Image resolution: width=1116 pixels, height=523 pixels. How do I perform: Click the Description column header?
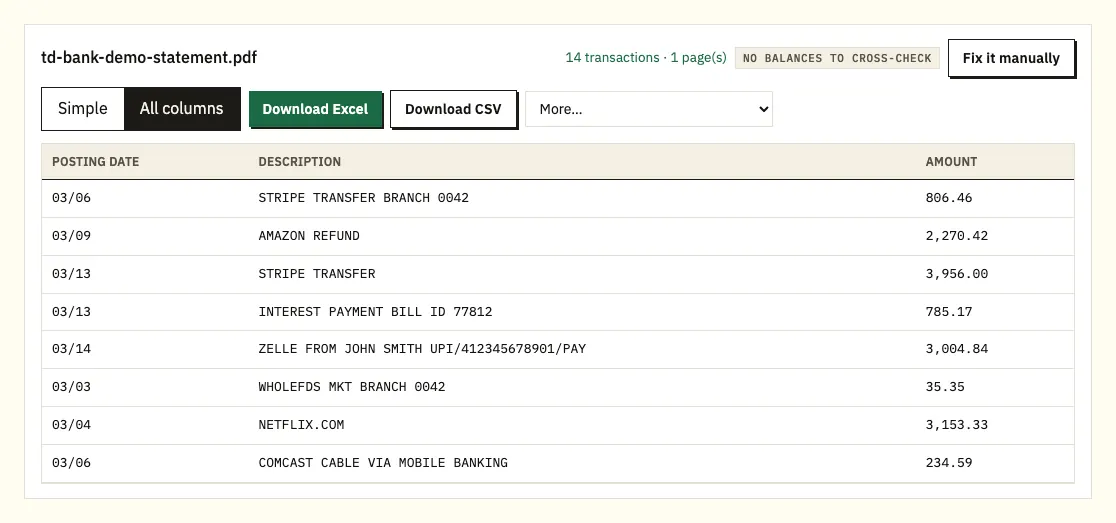[300, 162]
